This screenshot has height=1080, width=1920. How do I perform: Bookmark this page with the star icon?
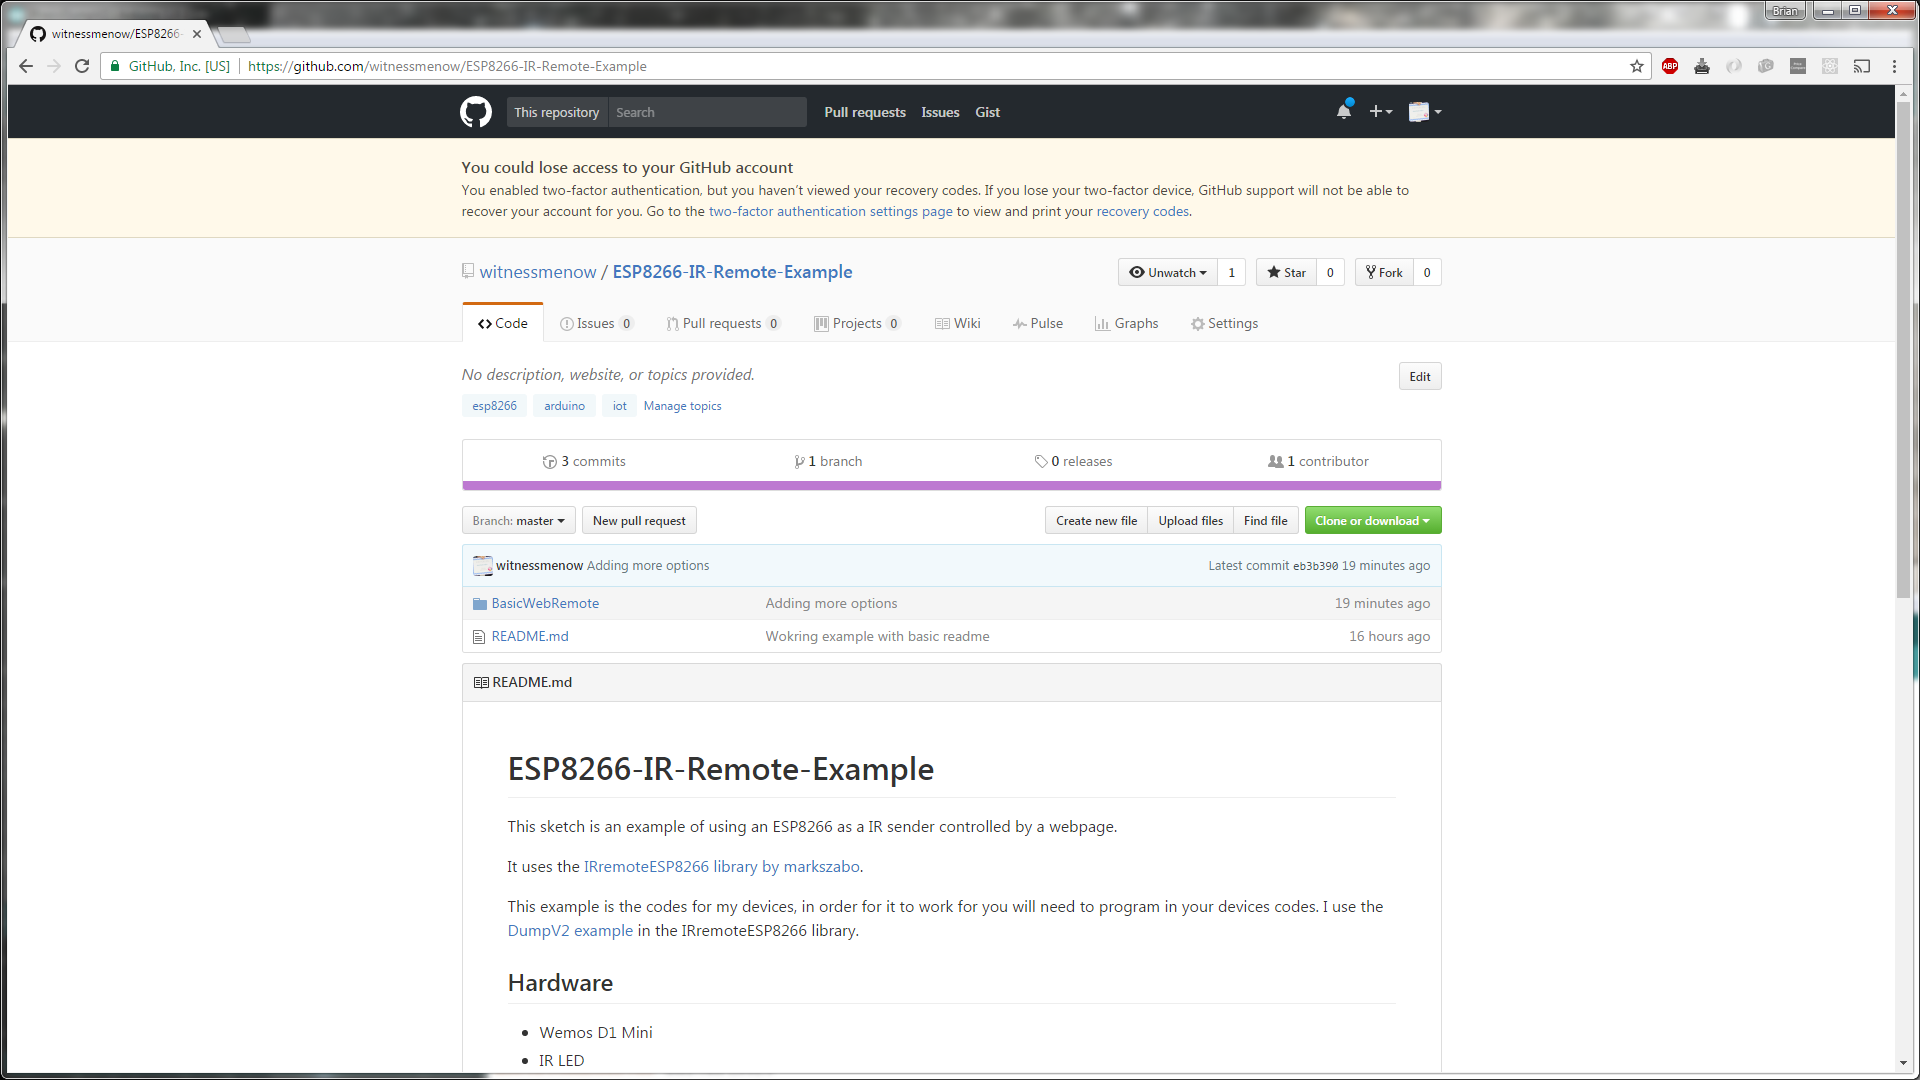tap(1637, 66)
